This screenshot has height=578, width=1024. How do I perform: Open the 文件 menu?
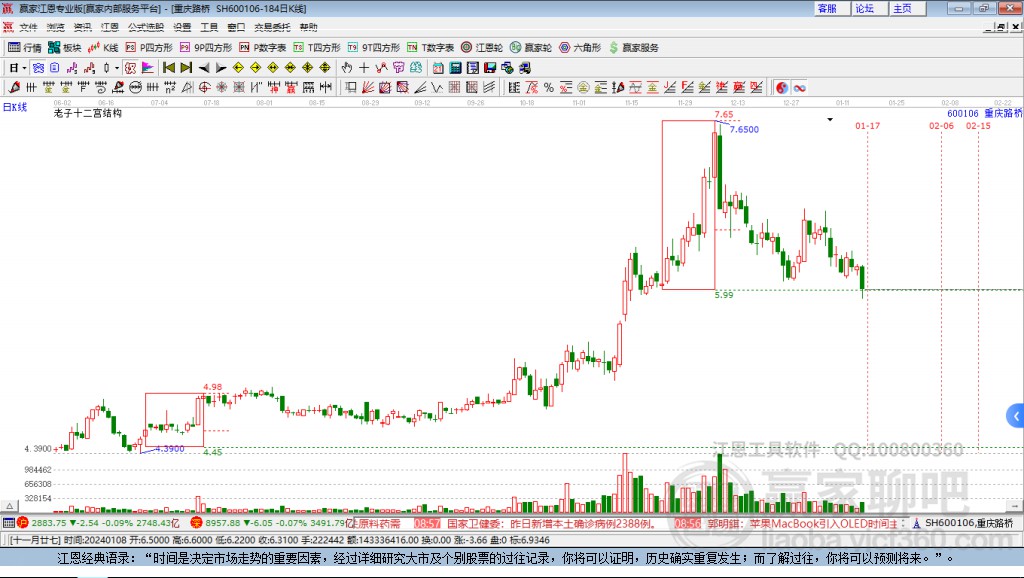tap(28, 27)
